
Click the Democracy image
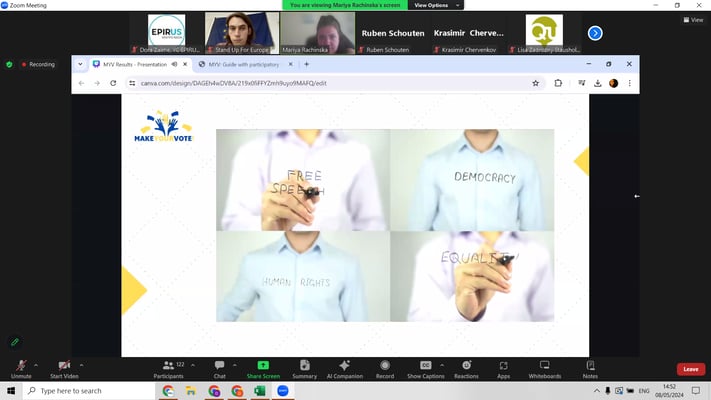(x=472, y=180)
